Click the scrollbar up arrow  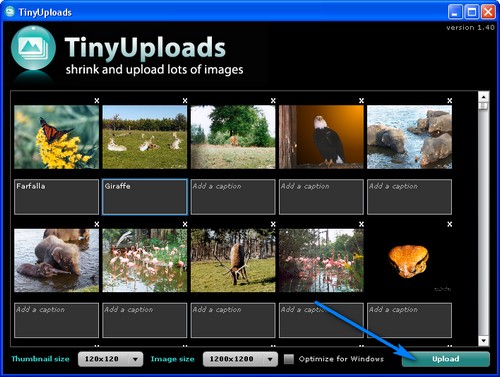click(x=484, y=97)
